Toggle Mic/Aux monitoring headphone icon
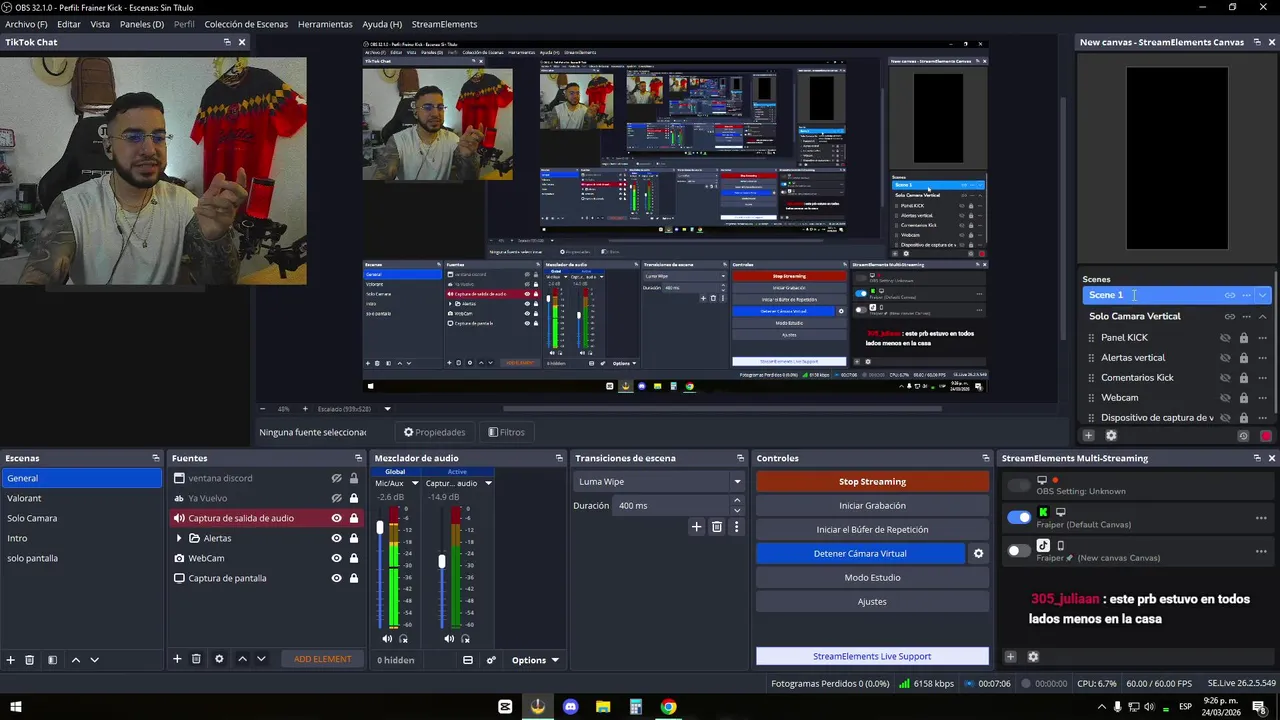 point(403,638)
